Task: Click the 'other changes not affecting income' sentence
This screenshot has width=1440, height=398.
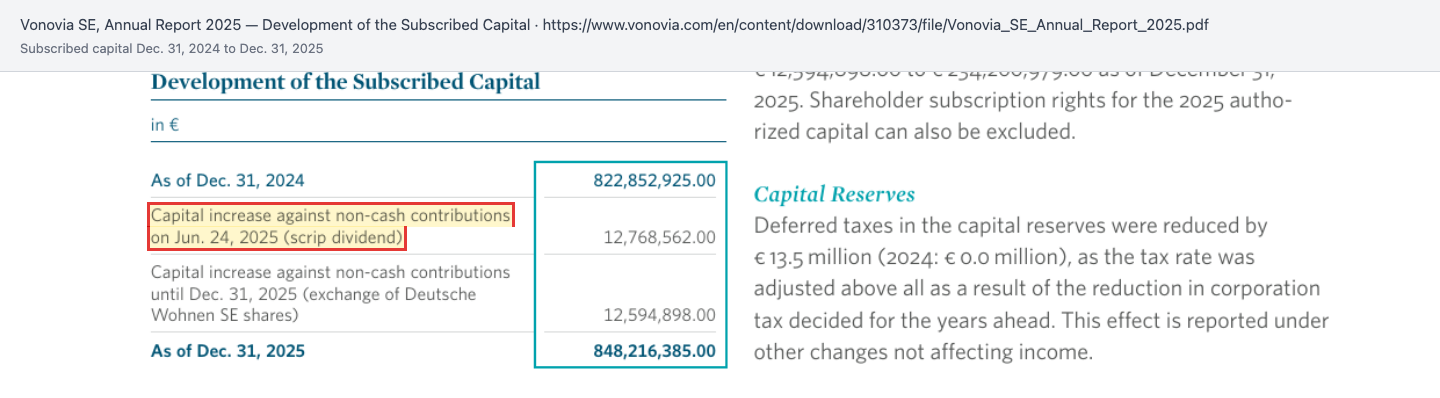Action: click(x=920, y=352)
